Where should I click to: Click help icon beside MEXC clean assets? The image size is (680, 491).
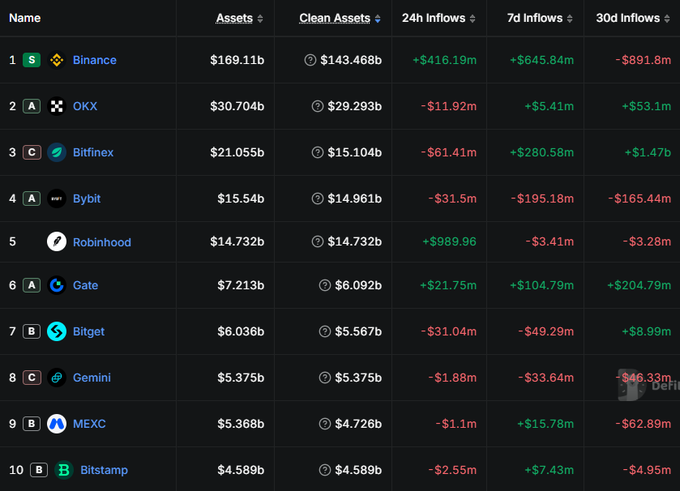pos(325,424)
